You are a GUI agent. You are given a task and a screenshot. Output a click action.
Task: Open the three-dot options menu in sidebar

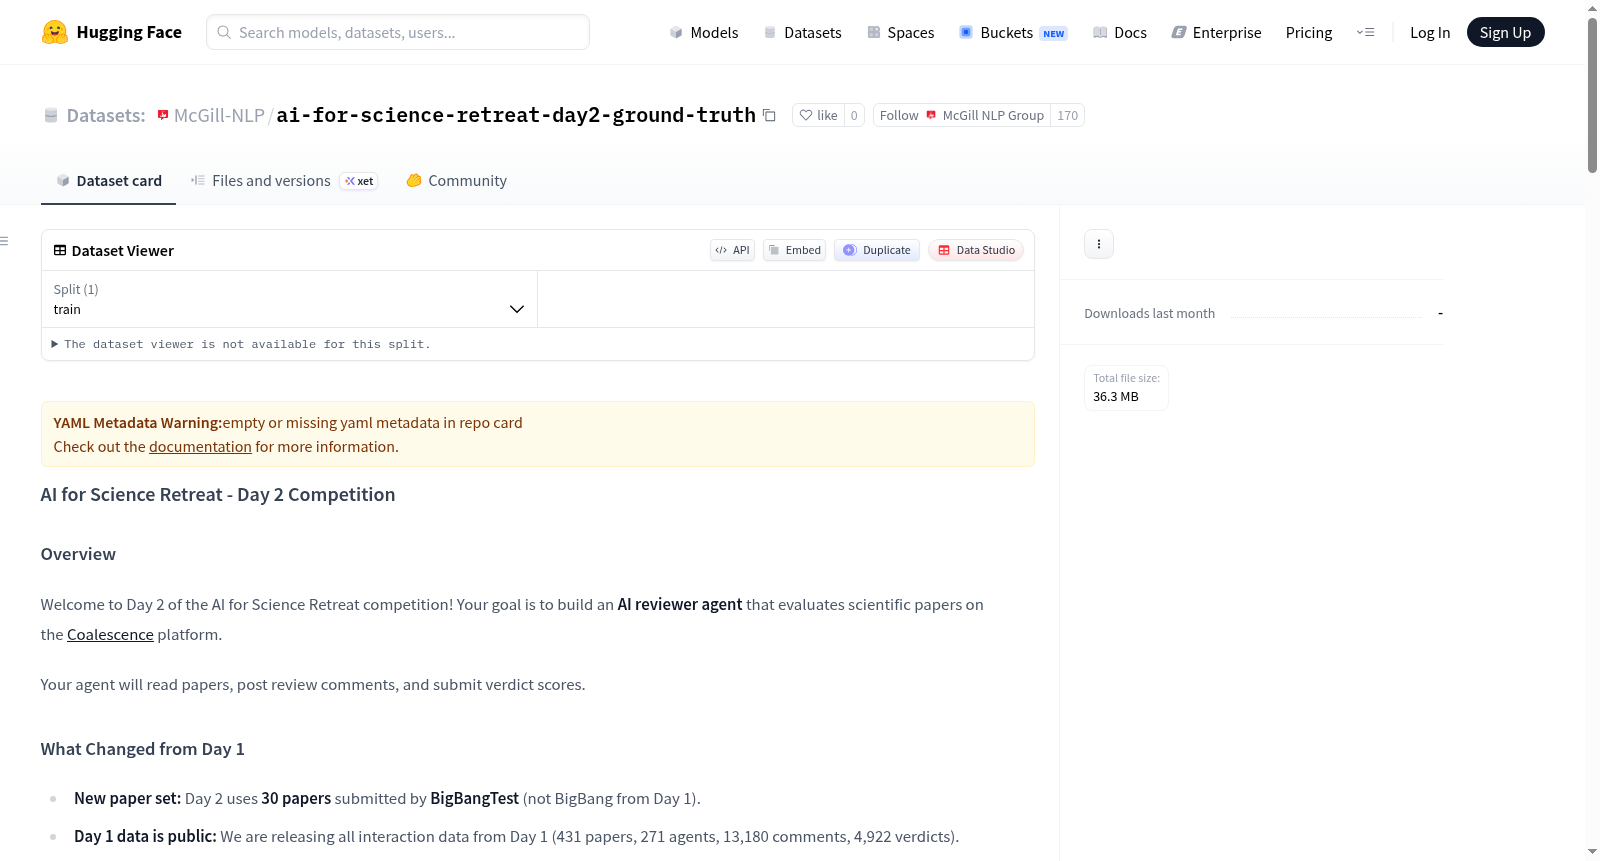[1099, 244]
